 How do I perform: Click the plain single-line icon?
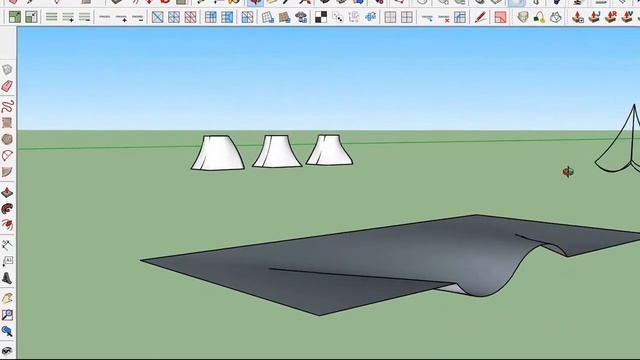pyautogui.click(x=105, y=17)
